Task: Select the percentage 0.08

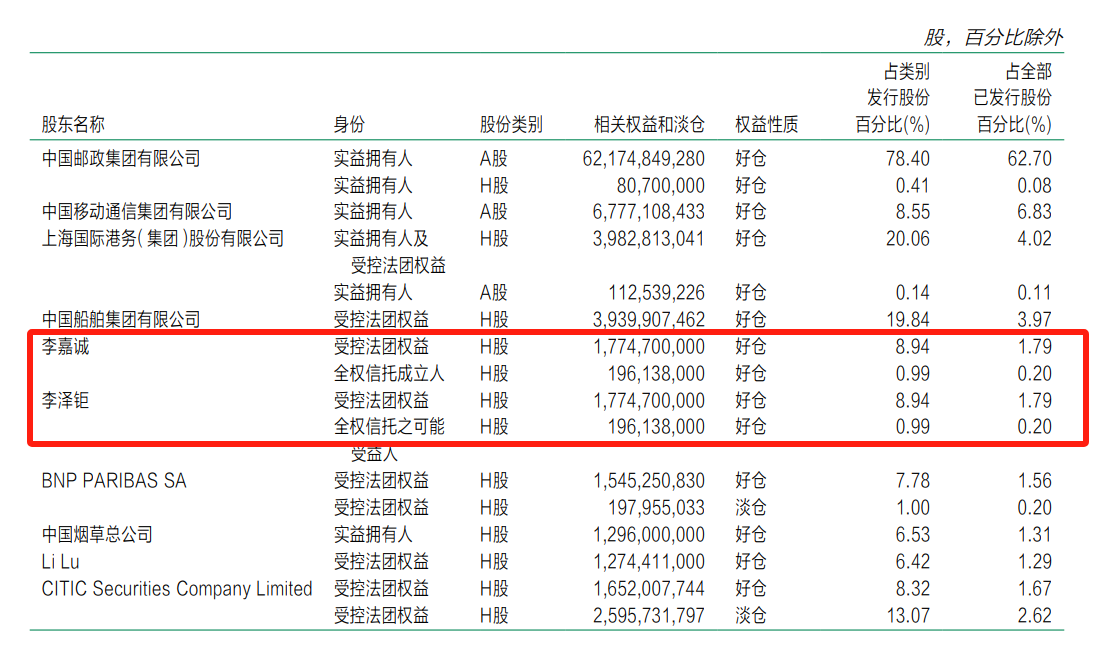Action: [1035, 185]
